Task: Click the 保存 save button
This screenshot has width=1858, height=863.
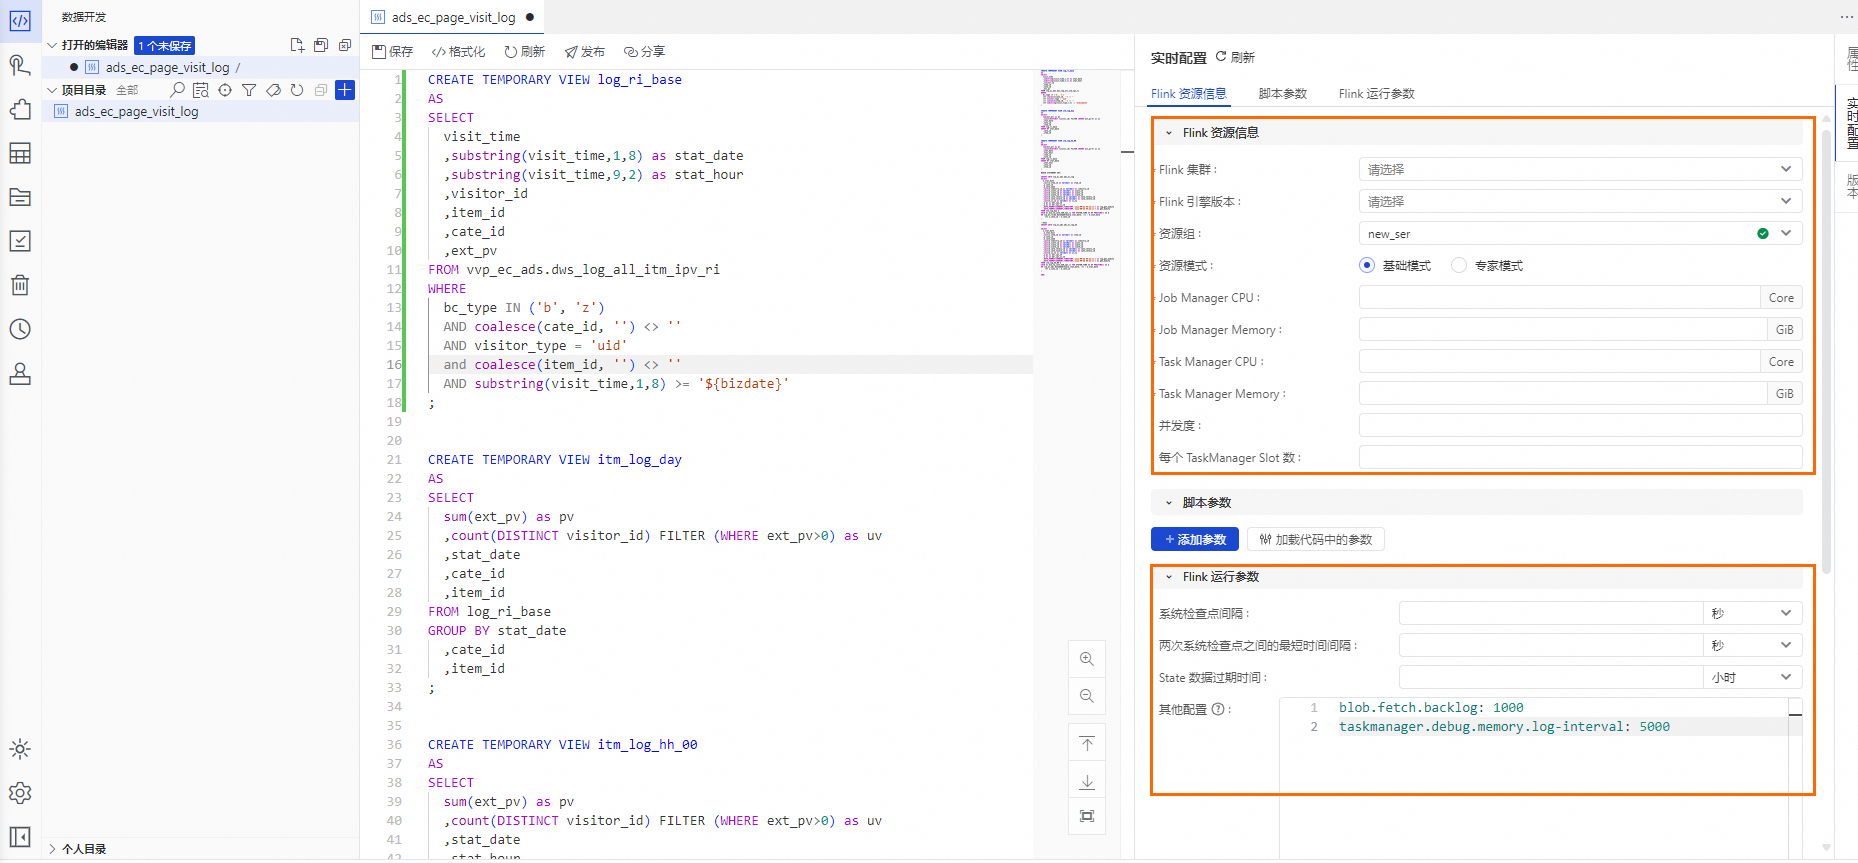Action: point(392,52)
